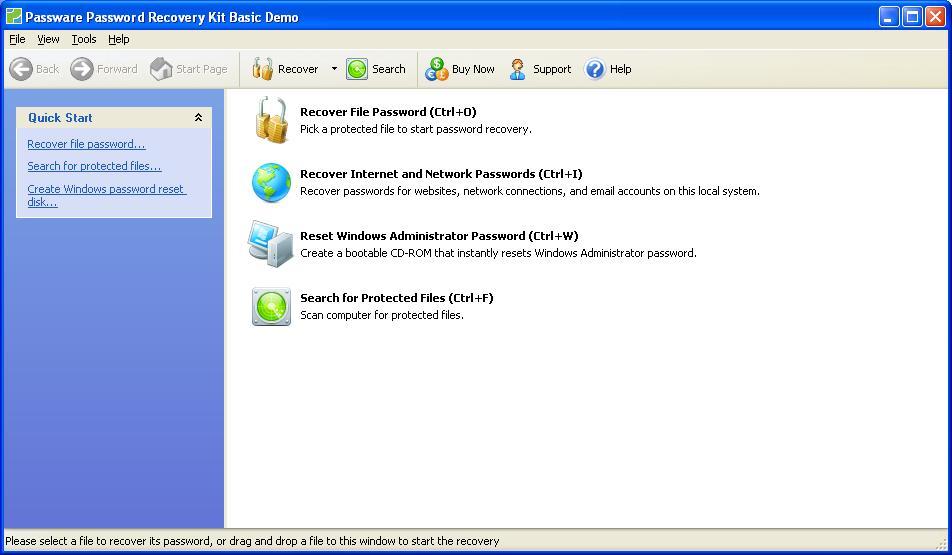Open the File menu
952x555 pixels.
click(x=17, y=39)
